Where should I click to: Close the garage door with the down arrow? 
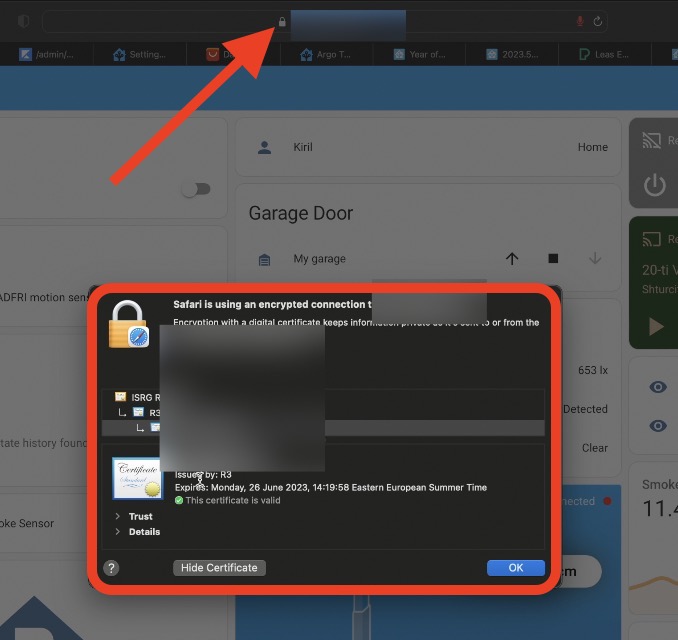point(595,258)
